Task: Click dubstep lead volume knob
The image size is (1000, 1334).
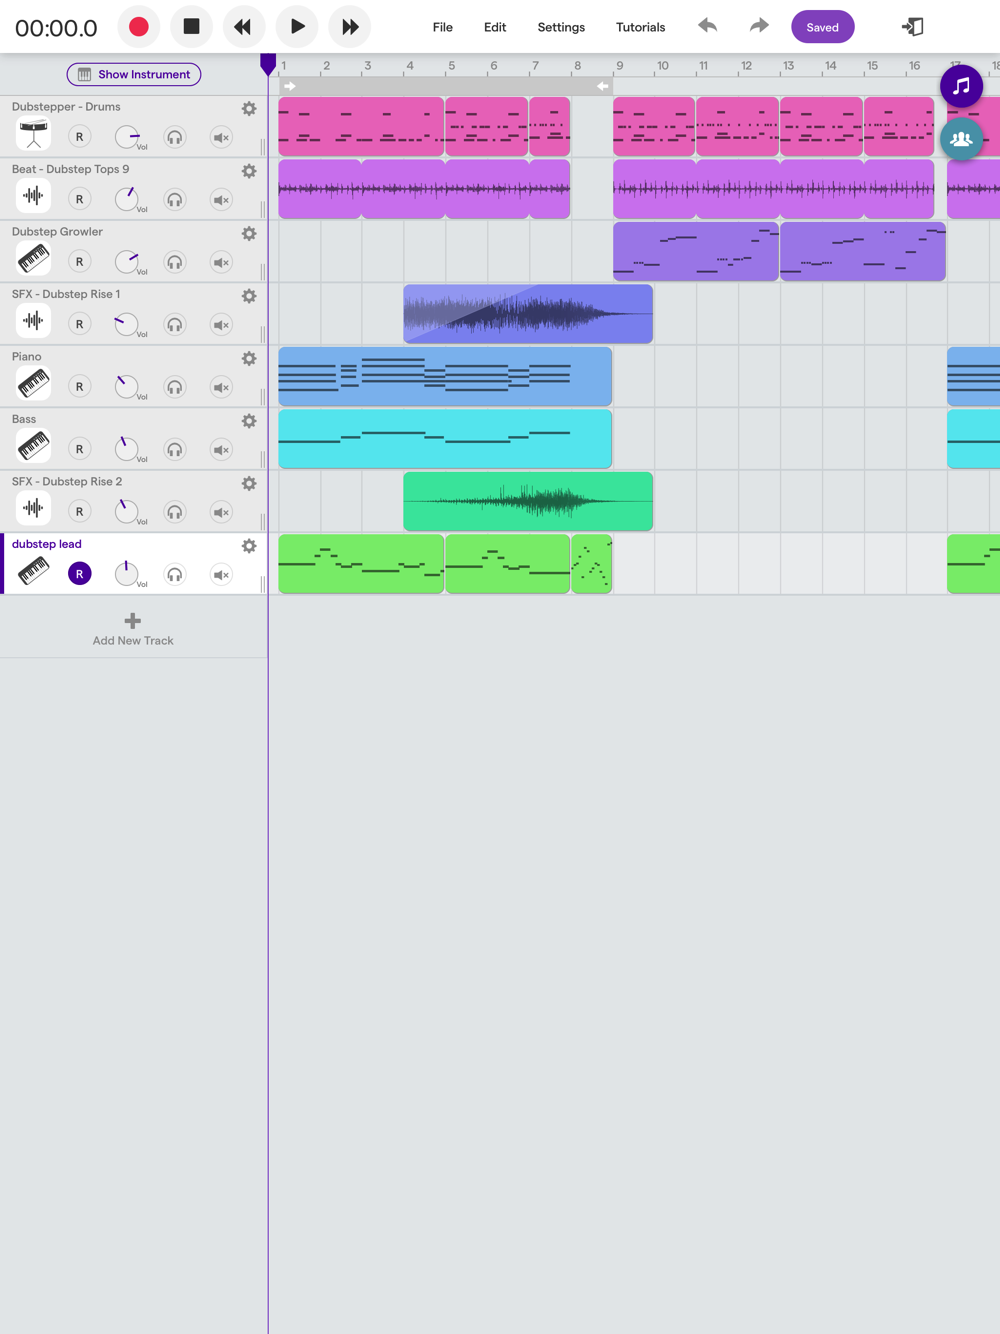Action: [x=127, y=574]
